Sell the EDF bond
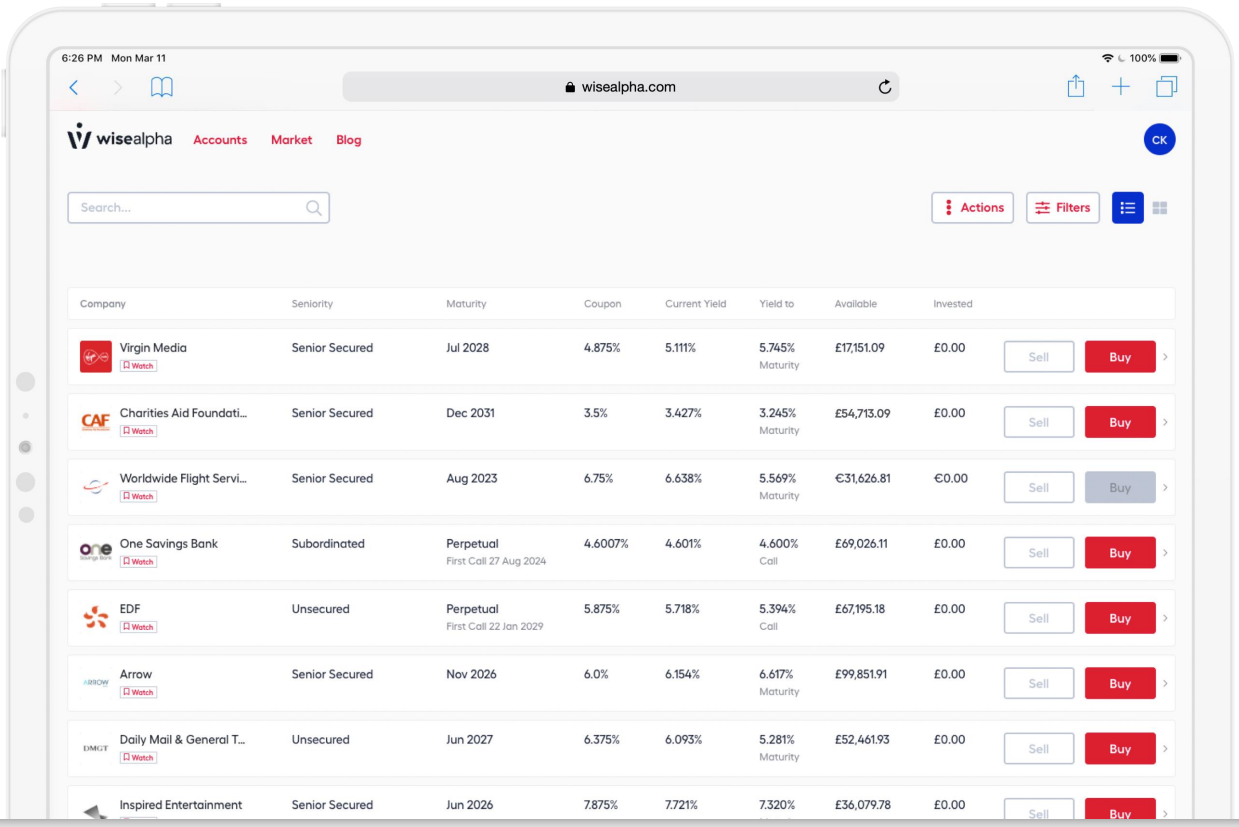This screenshot has height=827, width=1239. [1039, 618]
